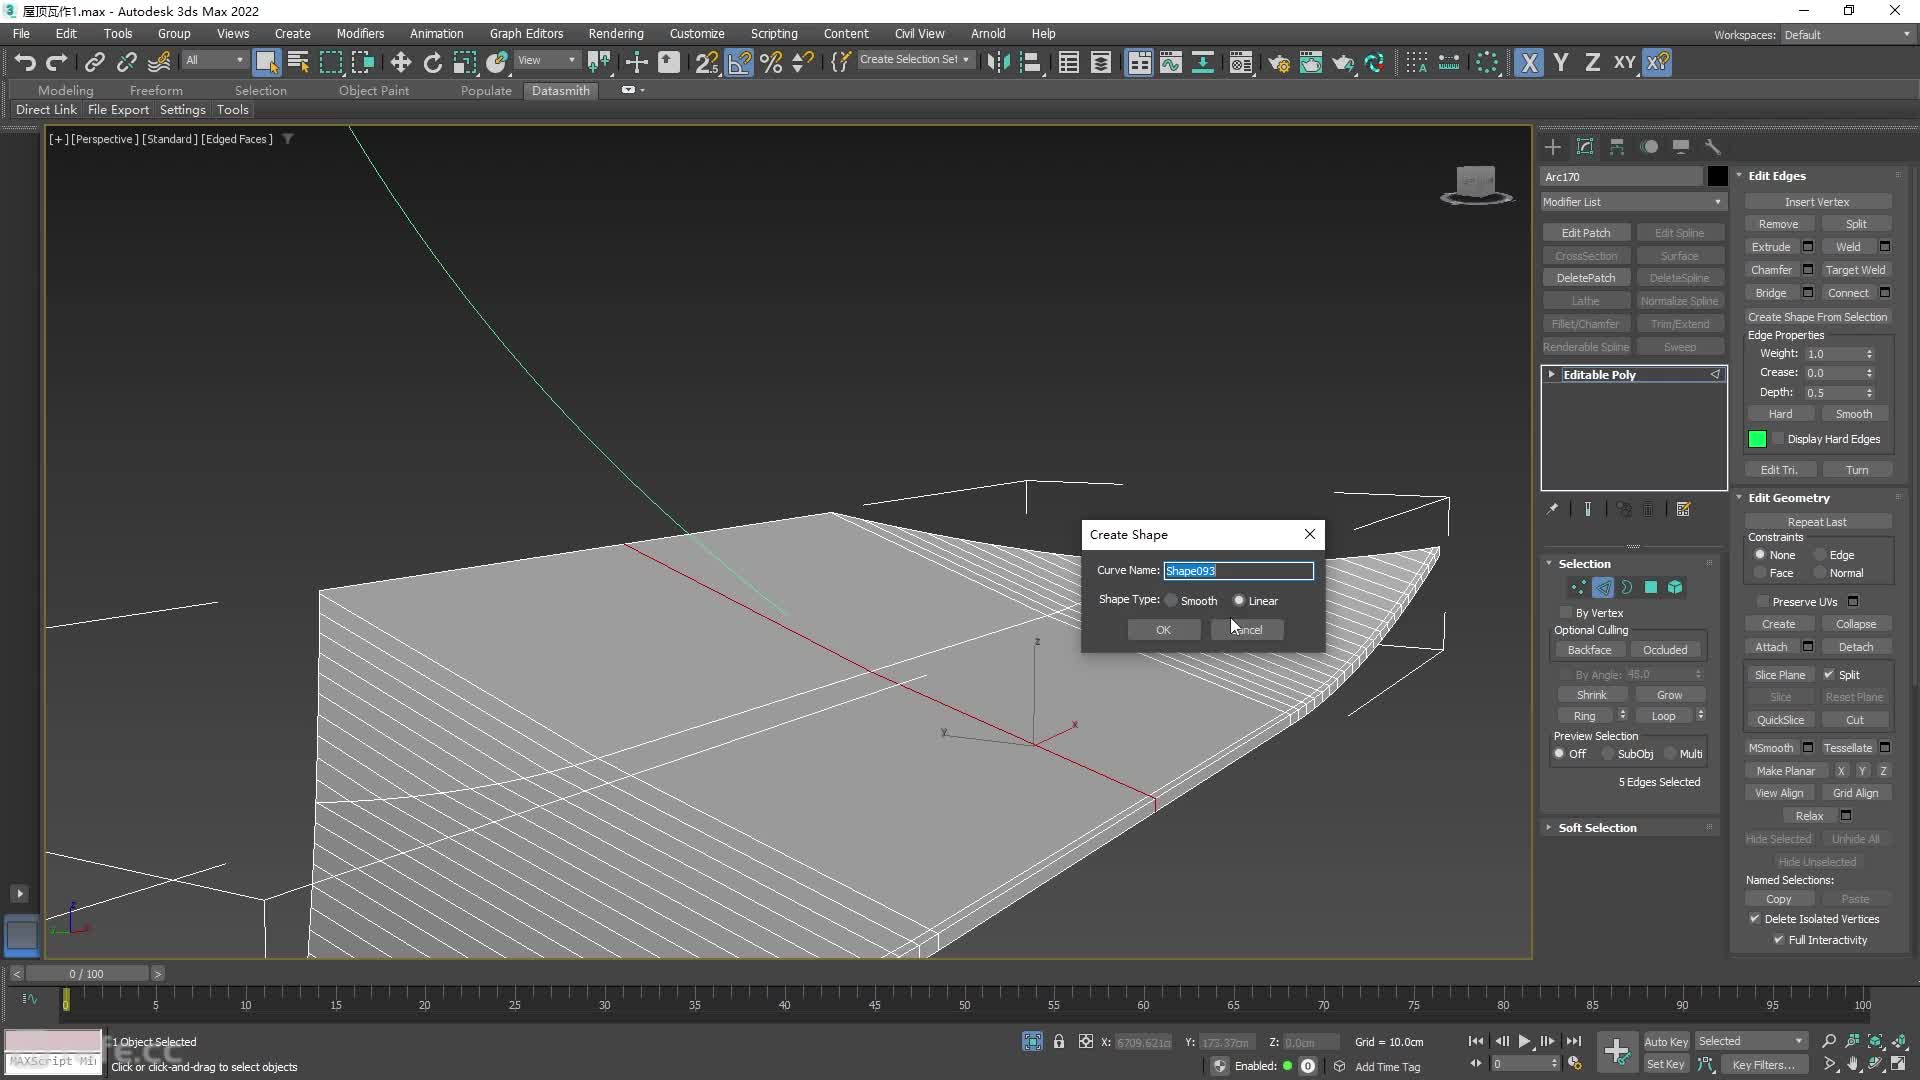Activate the Select Object tool
This screenshot has width=1920, height=1080.
(x=266, y=62)
